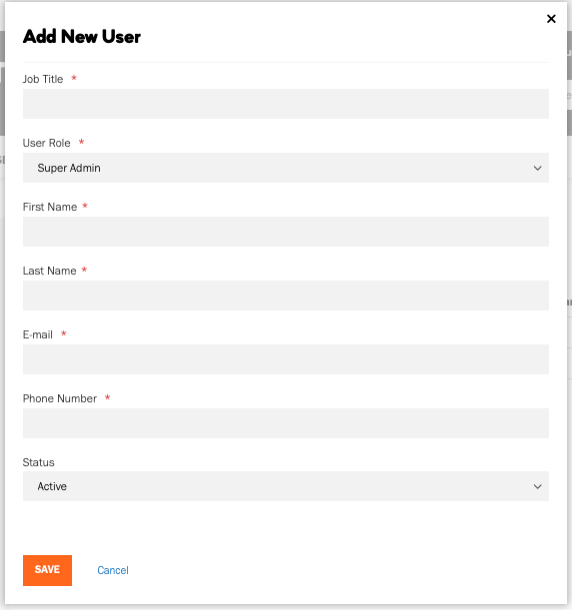Click the Job Title label
The image size is (572, 610).
click(x=43, y=79)
